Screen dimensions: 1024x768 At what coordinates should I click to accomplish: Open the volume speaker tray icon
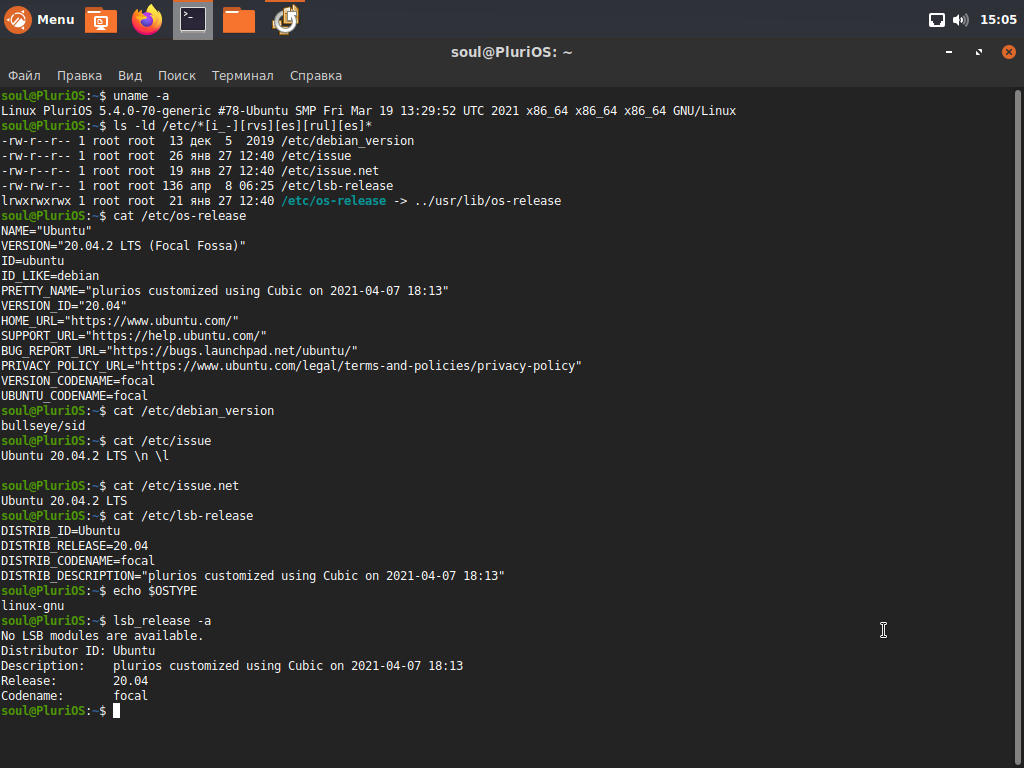[x=961, y=20]
